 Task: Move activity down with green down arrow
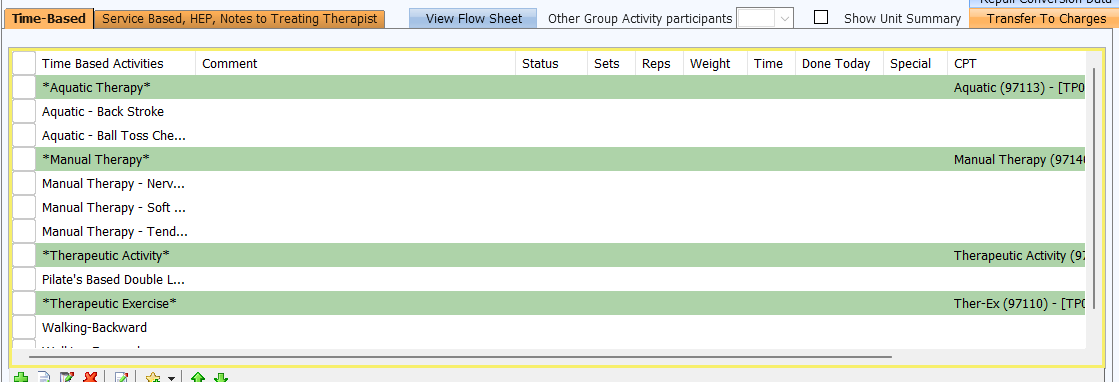221,378
